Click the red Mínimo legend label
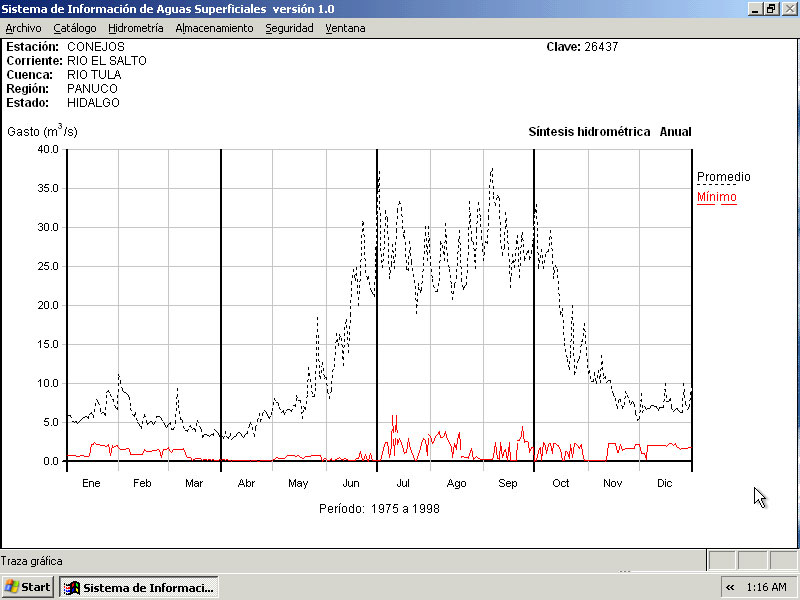Screen dimensions: 800x600 point(716,197)
